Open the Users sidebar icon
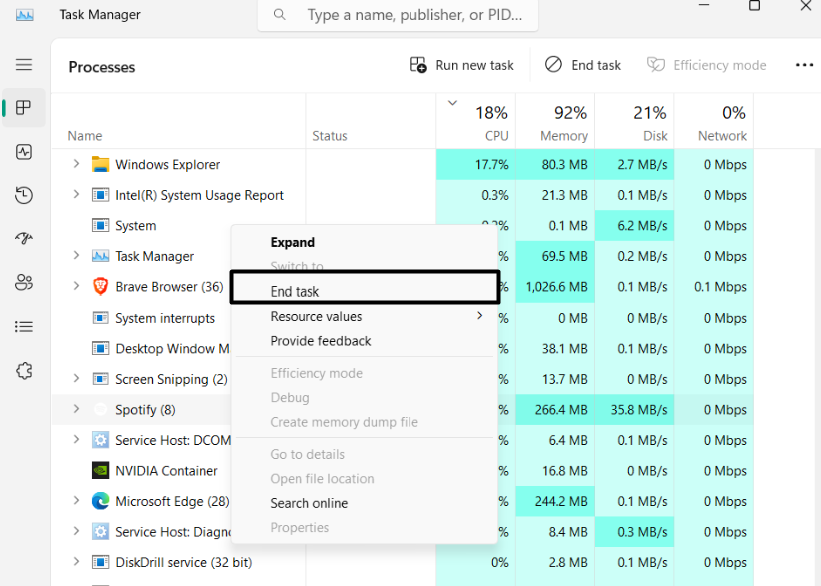 coord(24,283)
